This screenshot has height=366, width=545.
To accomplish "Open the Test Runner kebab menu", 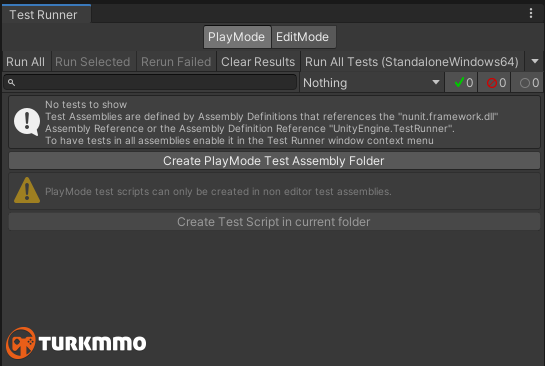I will 531,13.
